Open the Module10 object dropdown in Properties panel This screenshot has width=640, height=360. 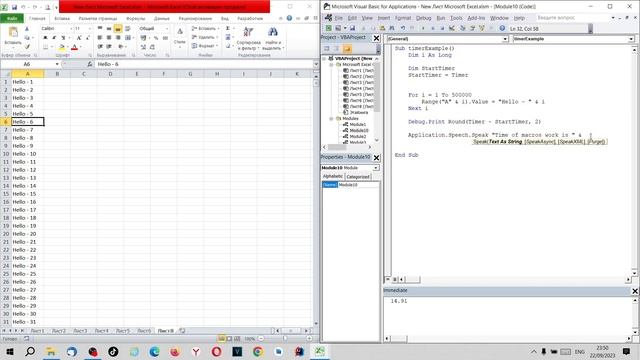pos(376,168)
